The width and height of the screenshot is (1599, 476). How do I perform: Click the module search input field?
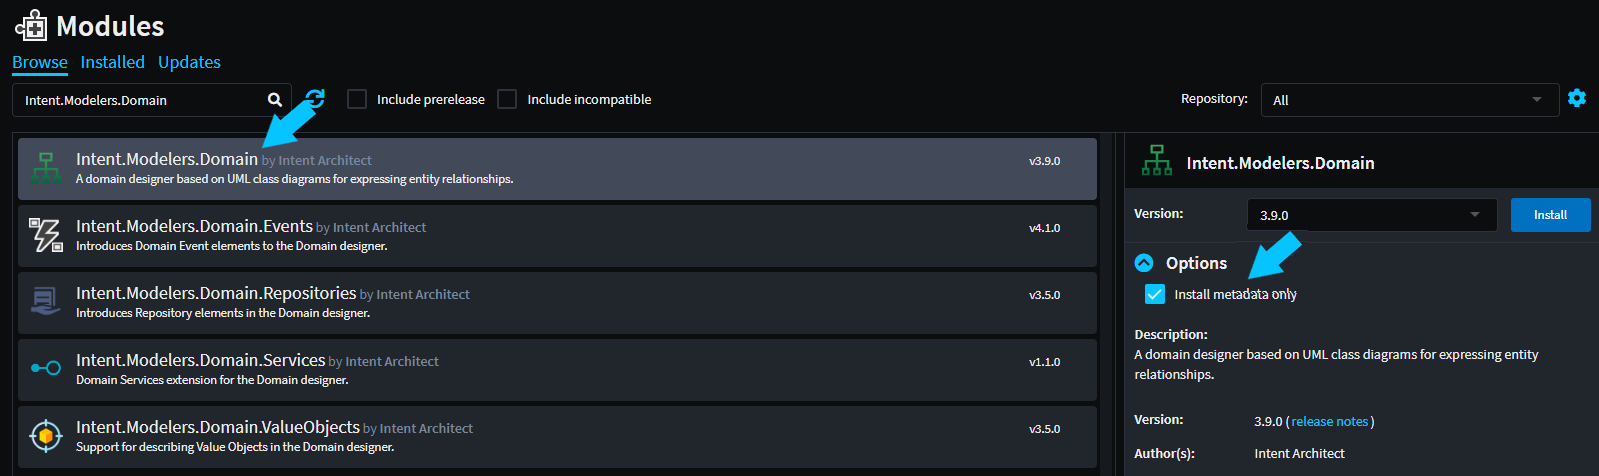pyautogui.click(x=140, y=100)
